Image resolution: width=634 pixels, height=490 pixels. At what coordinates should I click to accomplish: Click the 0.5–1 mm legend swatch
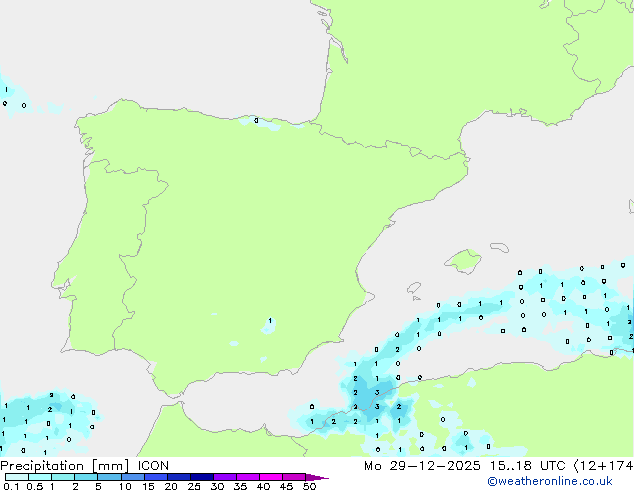point(40,477)
